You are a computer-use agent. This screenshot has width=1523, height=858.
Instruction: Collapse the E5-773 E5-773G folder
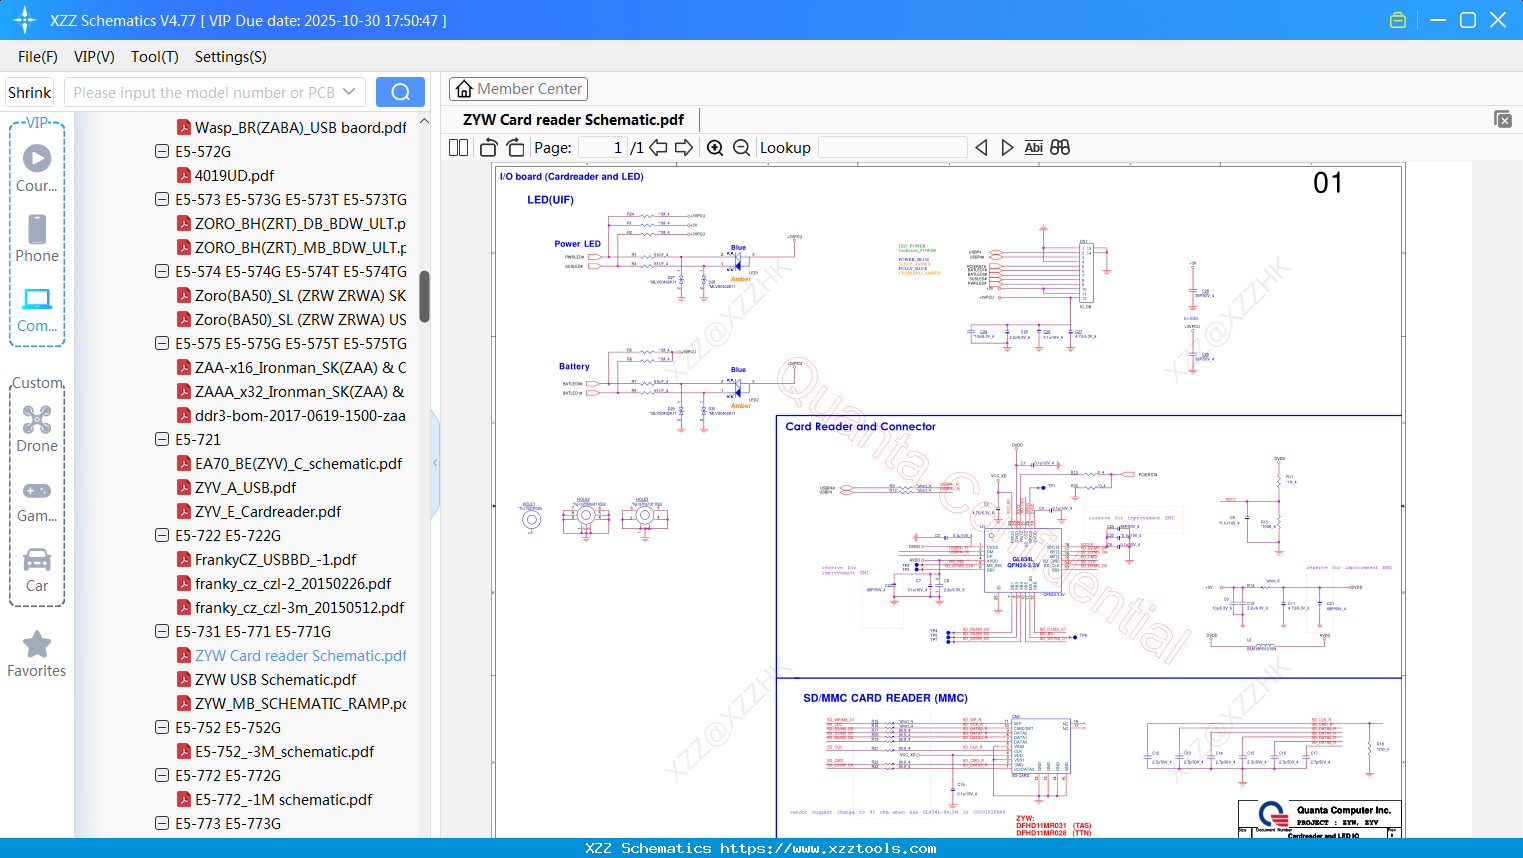pyautogui.click(x=162, y=823)
